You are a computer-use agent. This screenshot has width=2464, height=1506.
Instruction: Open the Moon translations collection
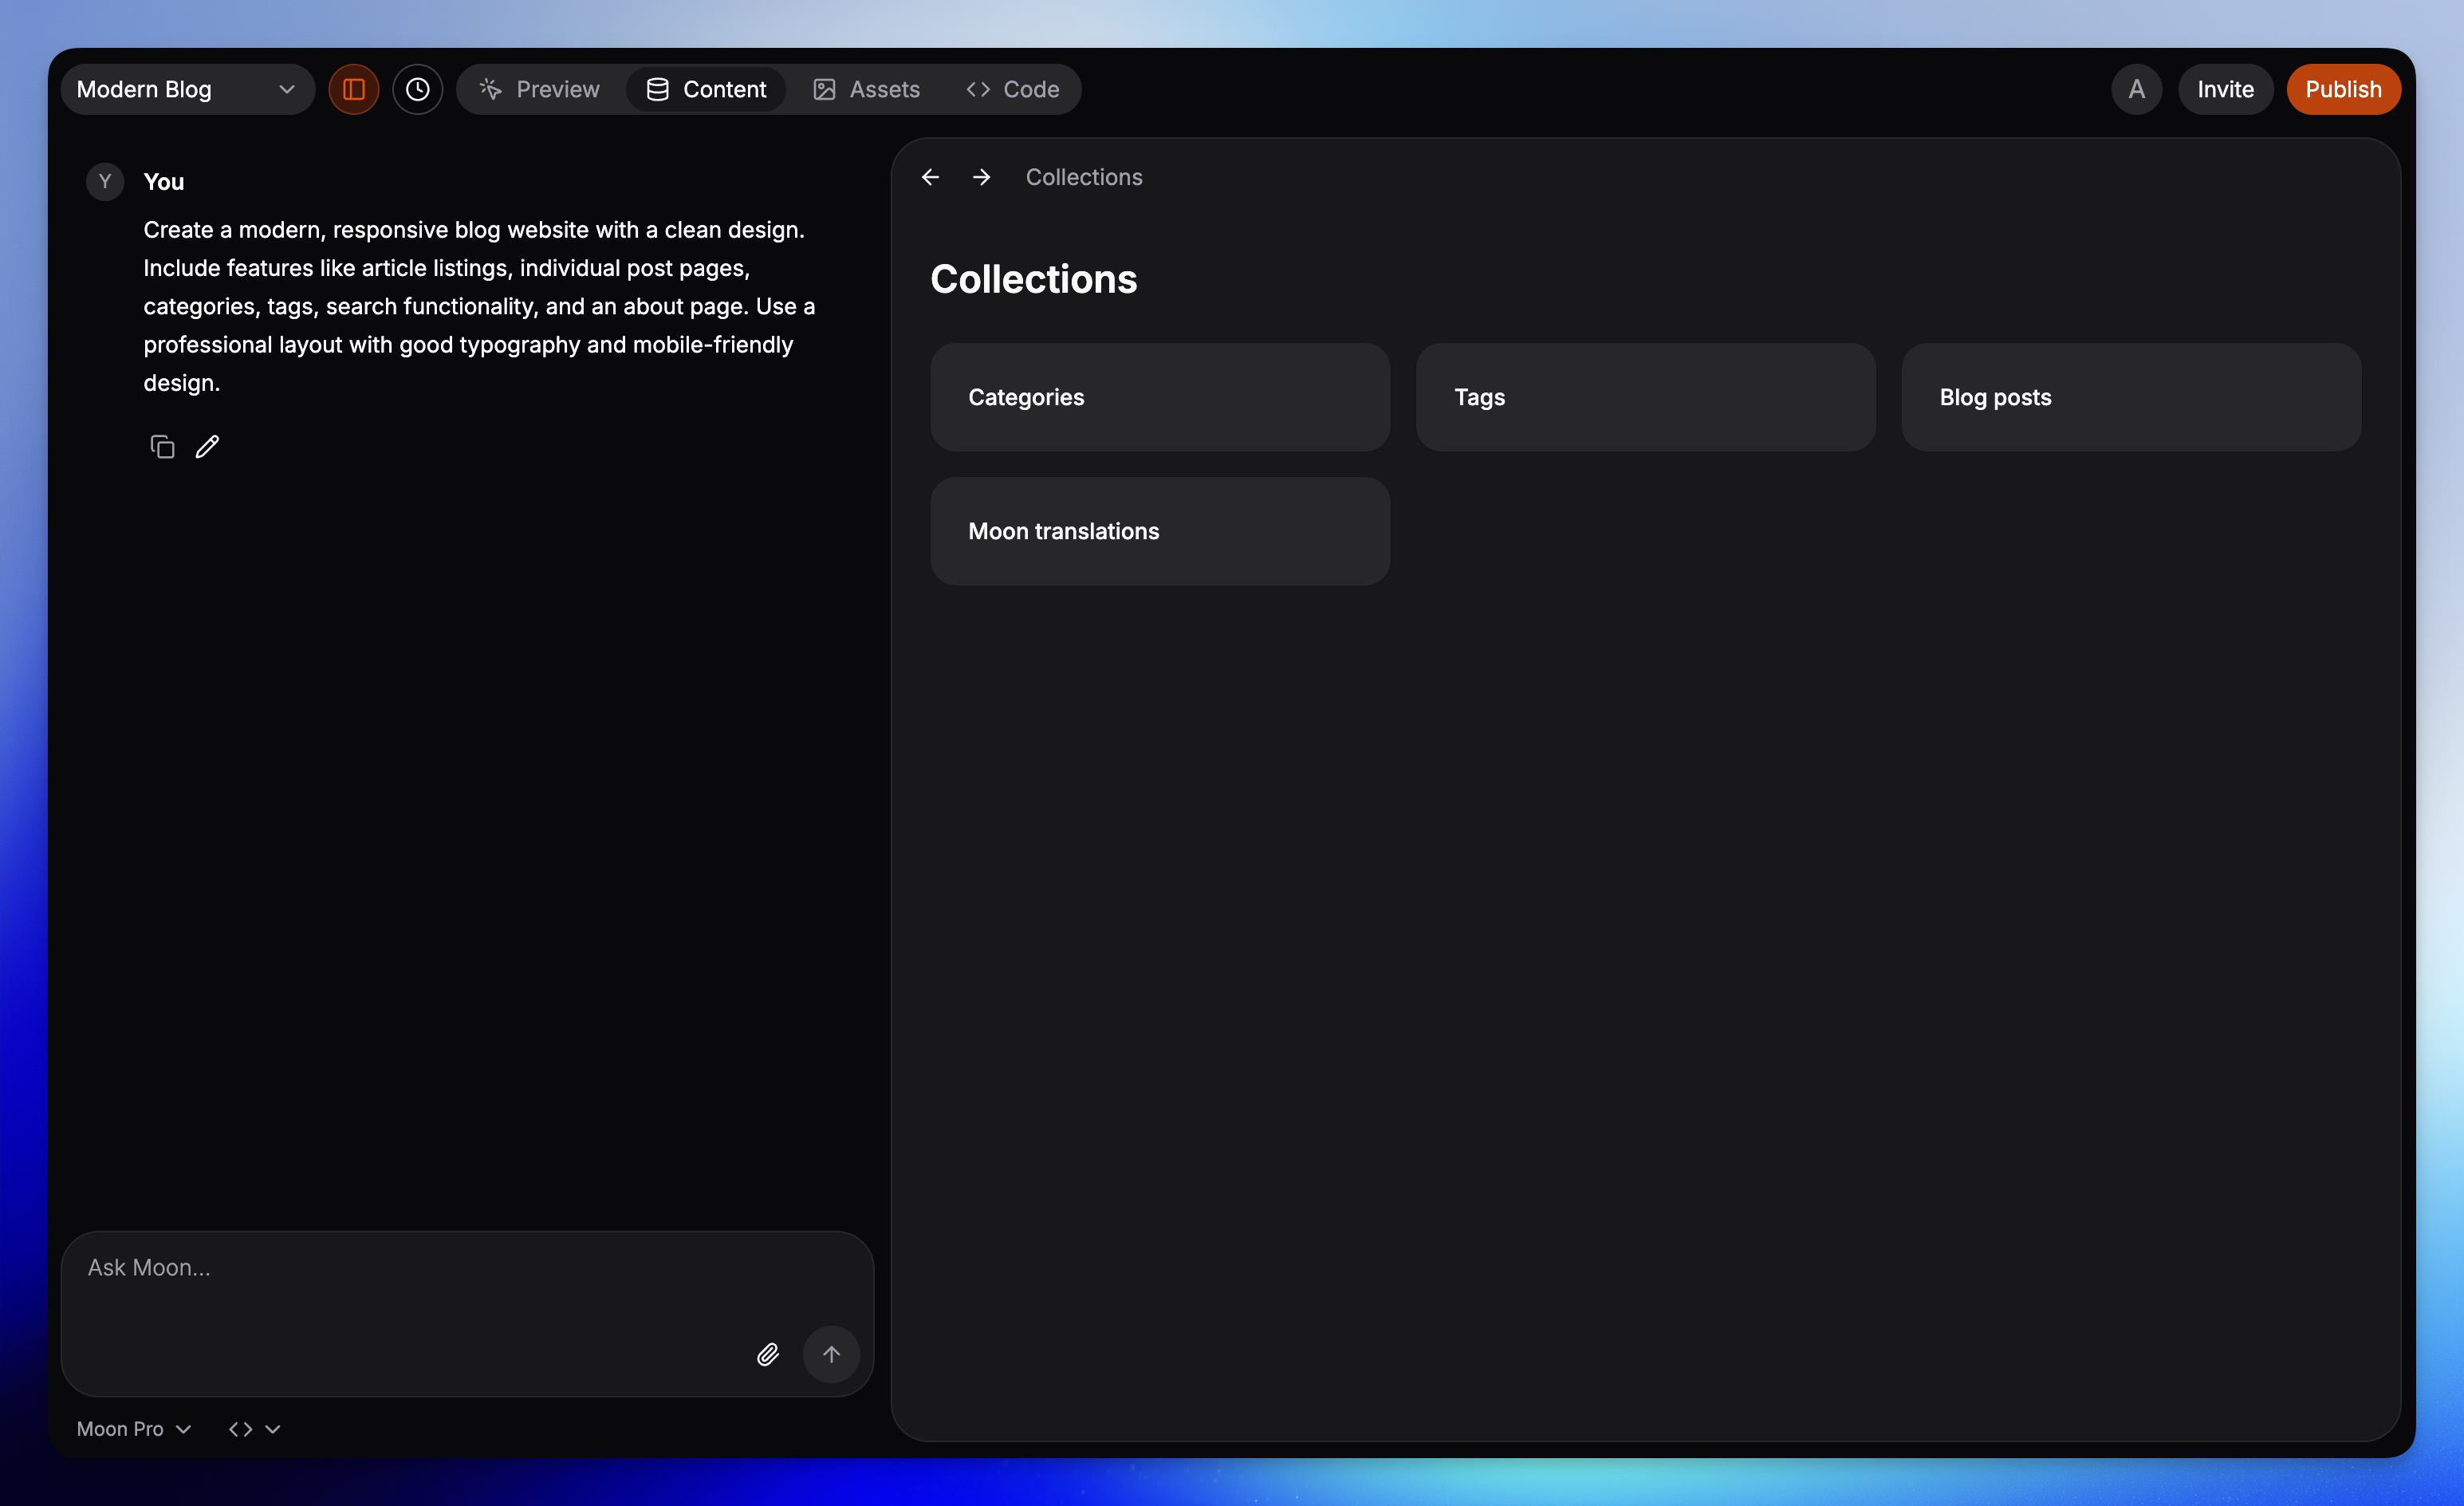point(1160,531)
